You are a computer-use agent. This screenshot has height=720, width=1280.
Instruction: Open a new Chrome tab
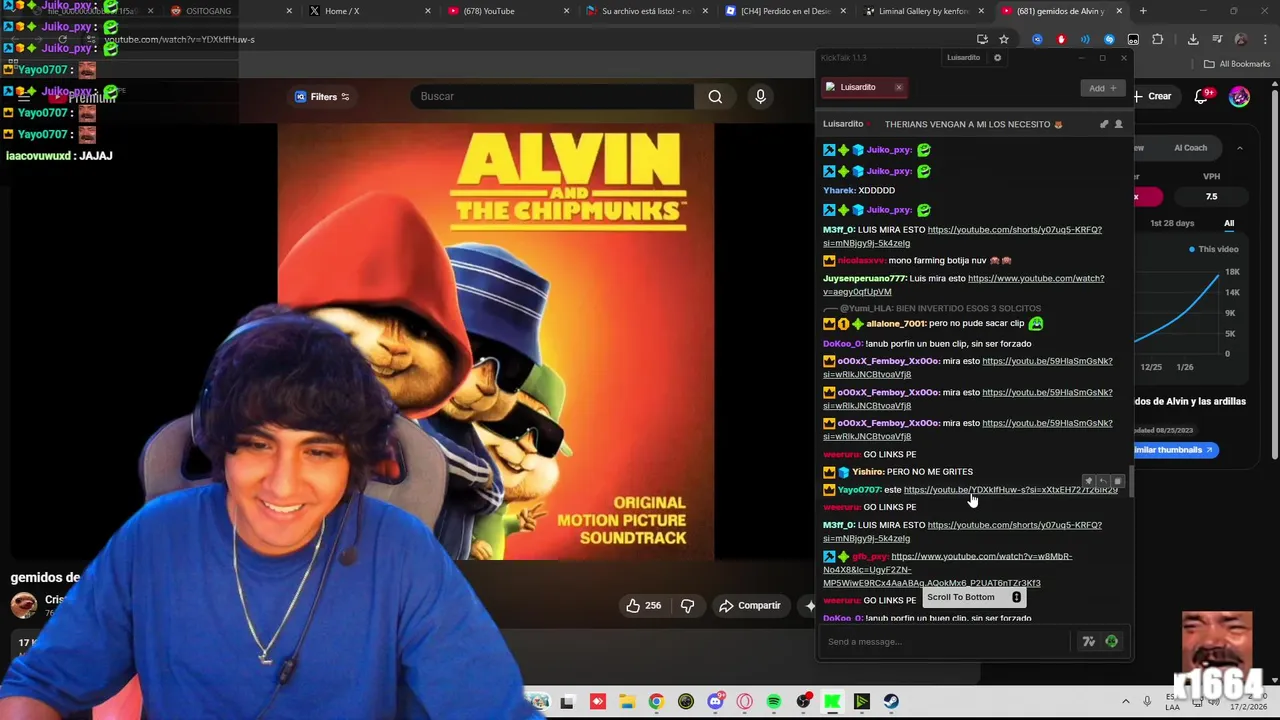pyautogui.click(x=1143, y=11)
